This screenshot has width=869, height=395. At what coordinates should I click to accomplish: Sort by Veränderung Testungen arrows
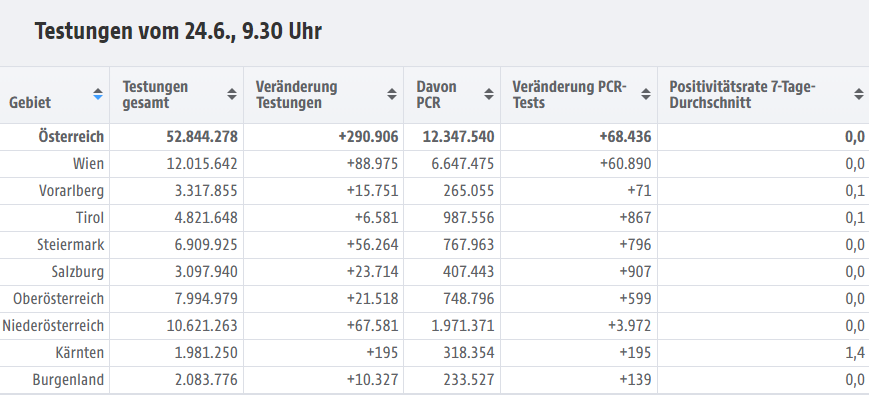coord(392,94)
